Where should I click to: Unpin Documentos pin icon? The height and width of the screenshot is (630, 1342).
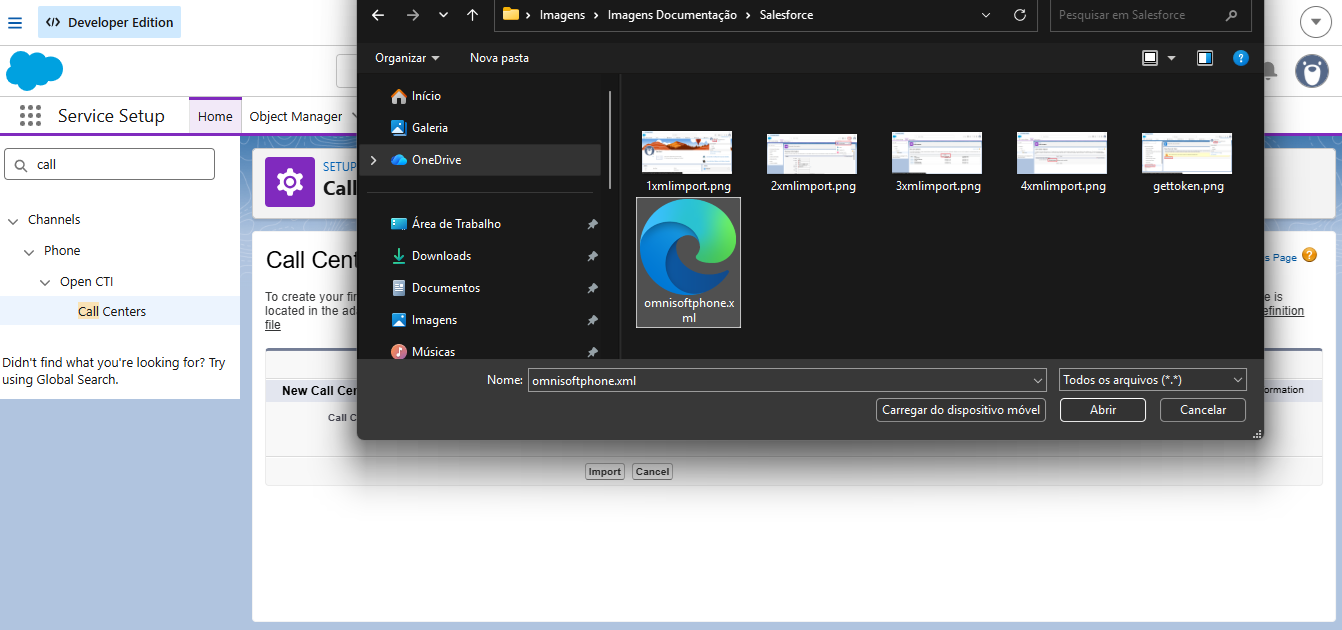pyautogui.click(x=592, y=288)
